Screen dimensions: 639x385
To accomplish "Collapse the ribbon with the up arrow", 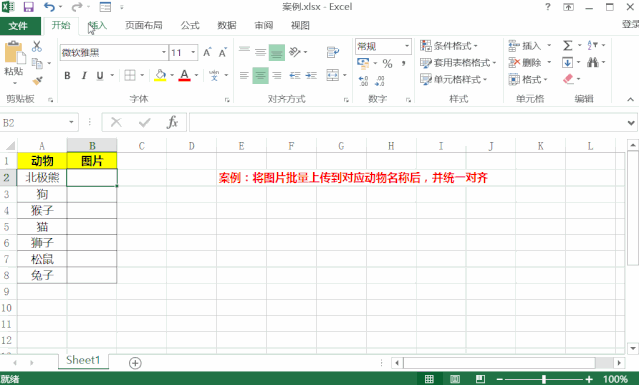I will (630, 99).
